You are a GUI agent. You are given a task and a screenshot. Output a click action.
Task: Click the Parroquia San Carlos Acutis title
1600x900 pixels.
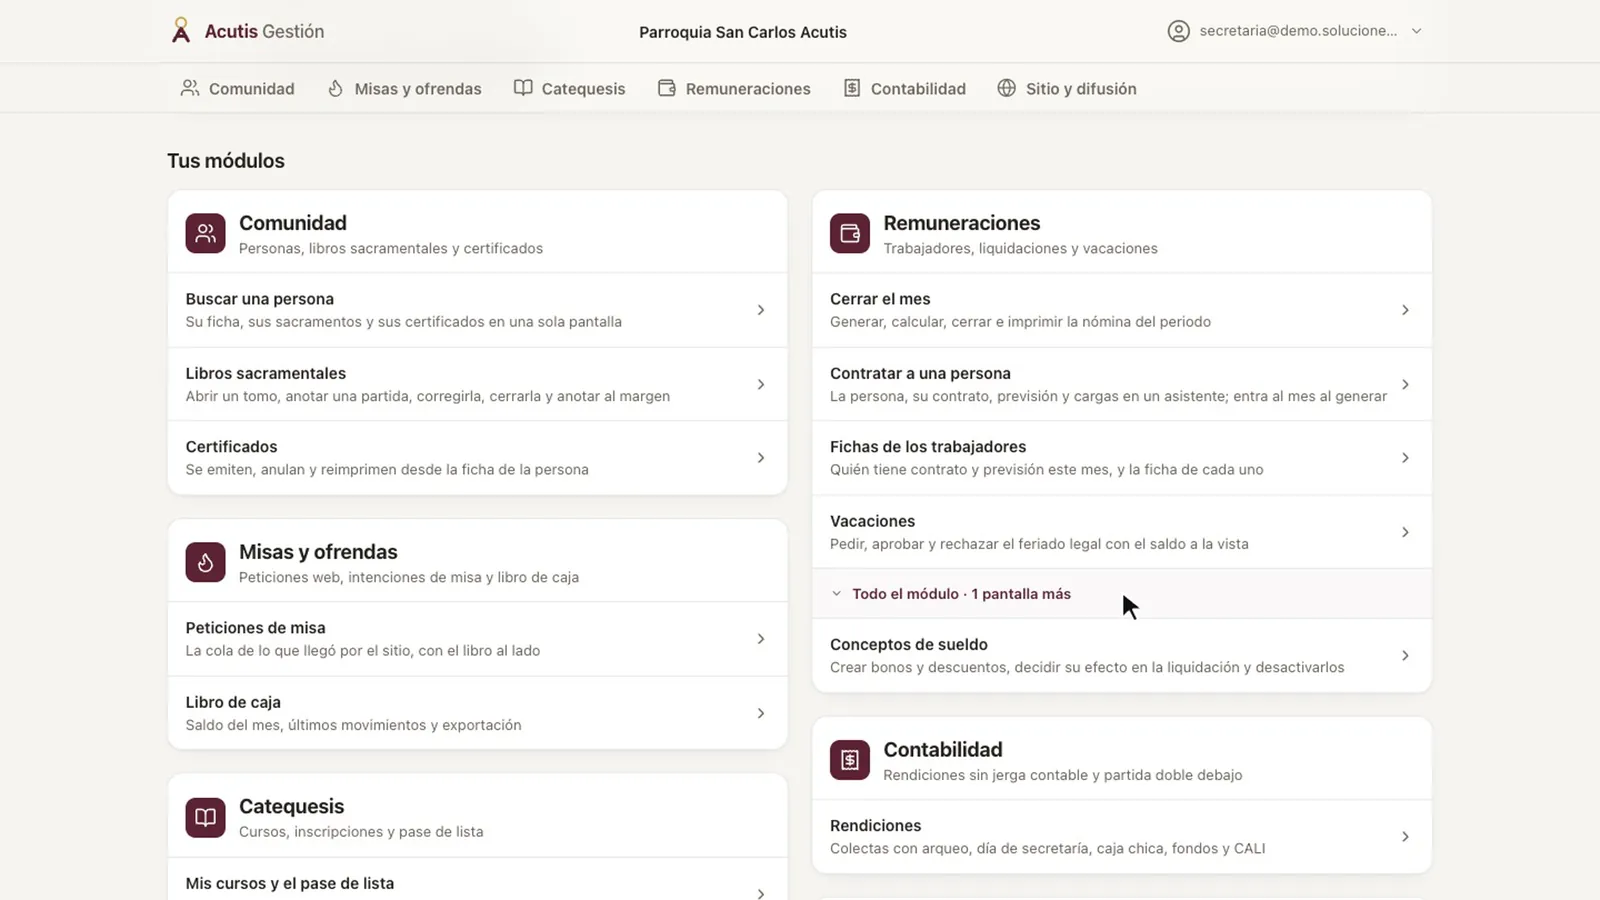click(743, 32)
